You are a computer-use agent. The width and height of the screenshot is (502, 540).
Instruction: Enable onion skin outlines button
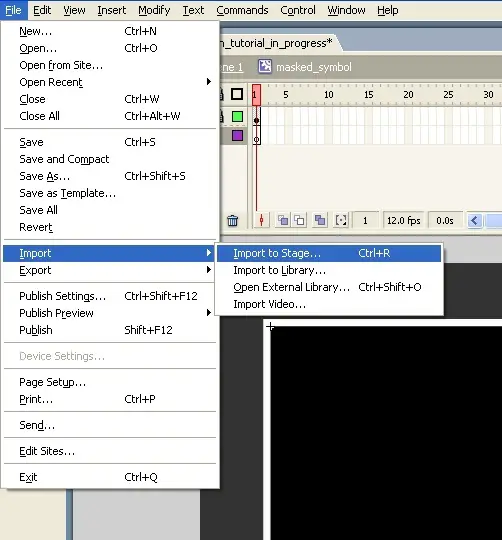[300, 220]
